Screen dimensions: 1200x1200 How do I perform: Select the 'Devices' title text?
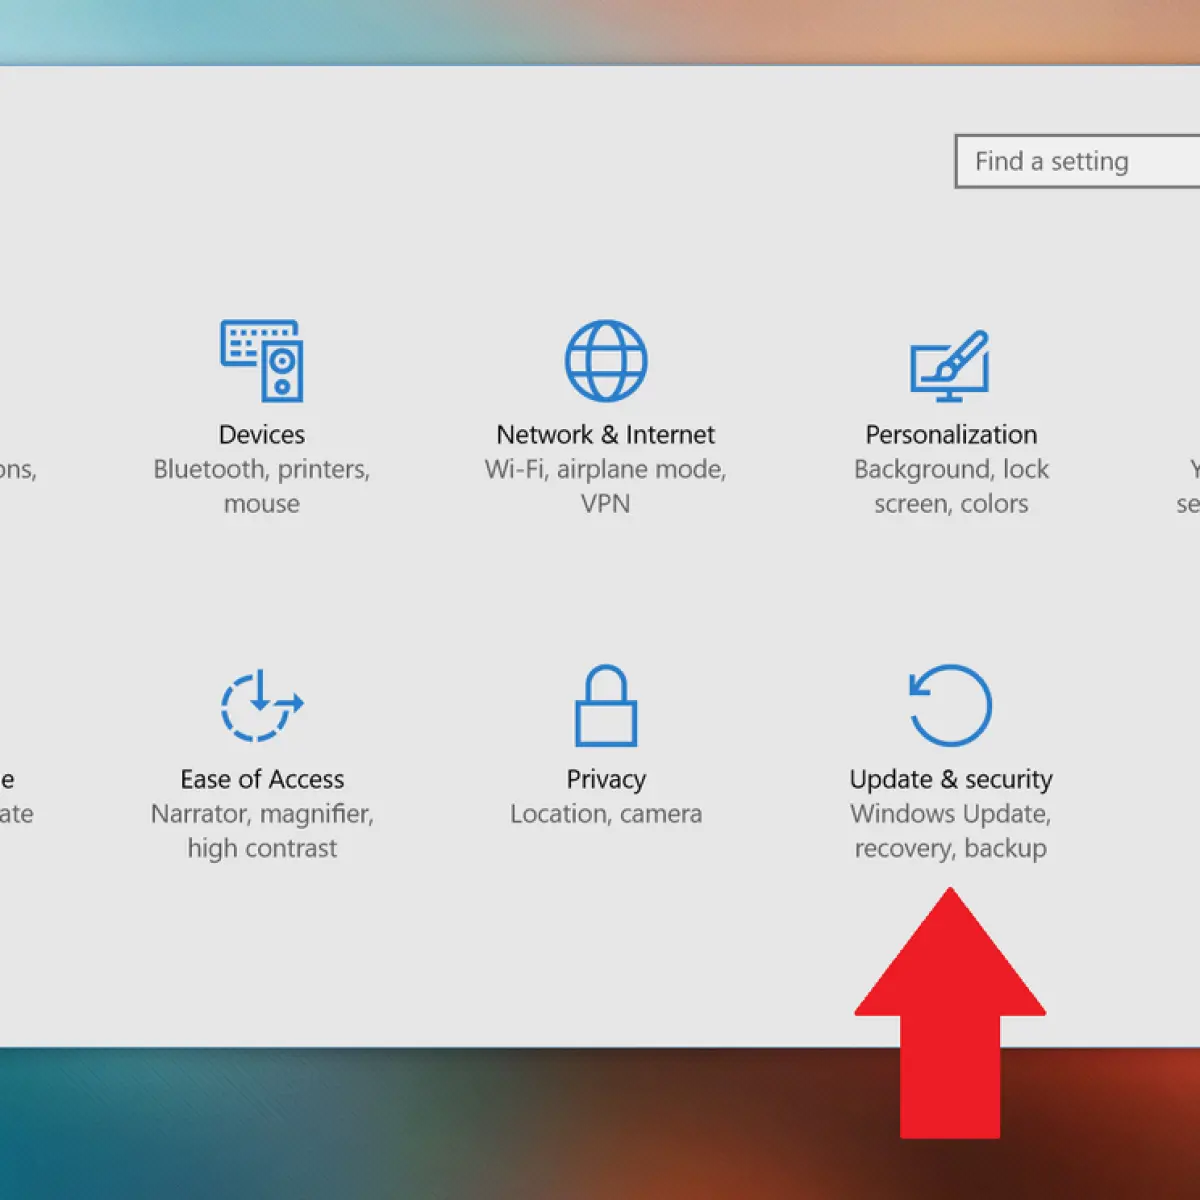click(x=262, y=435)
